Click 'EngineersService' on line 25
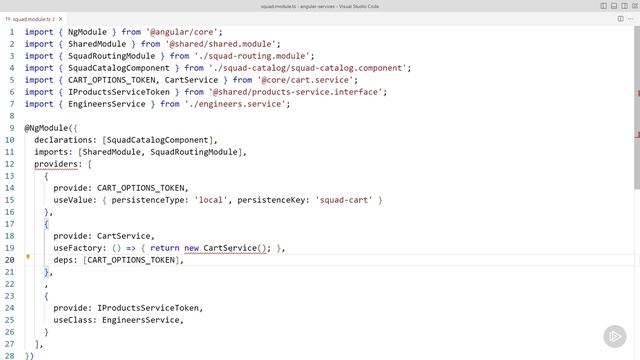The width and height of the screenshot is (640, 360). [140, 320]
